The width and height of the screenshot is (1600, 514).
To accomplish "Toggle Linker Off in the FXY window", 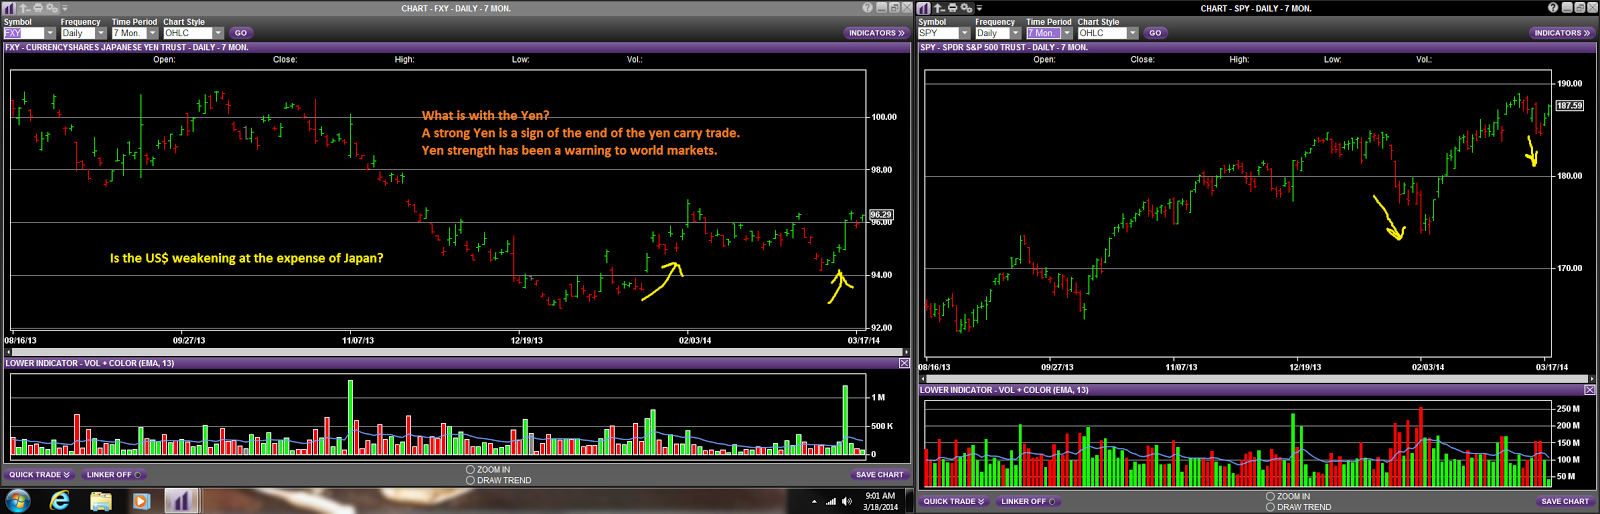I will coord(114,475).
